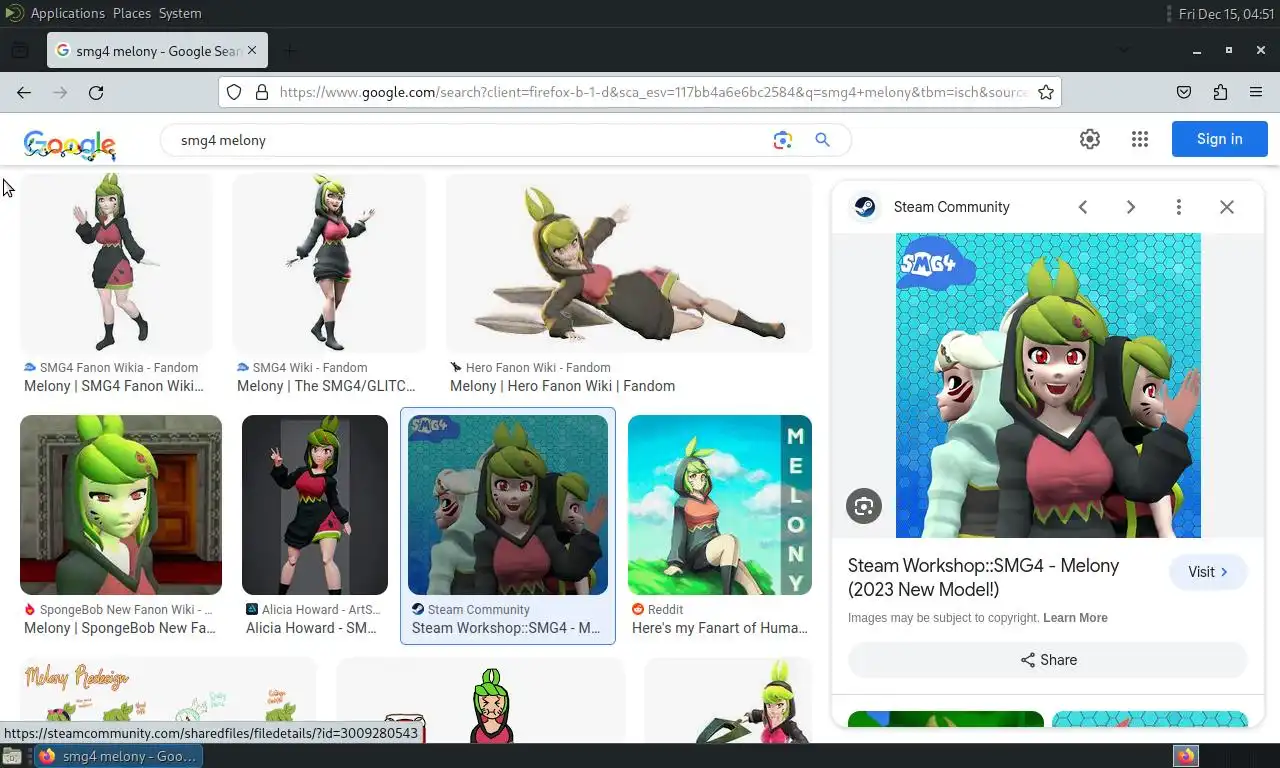Open the Applications menu
The image size is (1280, 768).
point(67,13)
